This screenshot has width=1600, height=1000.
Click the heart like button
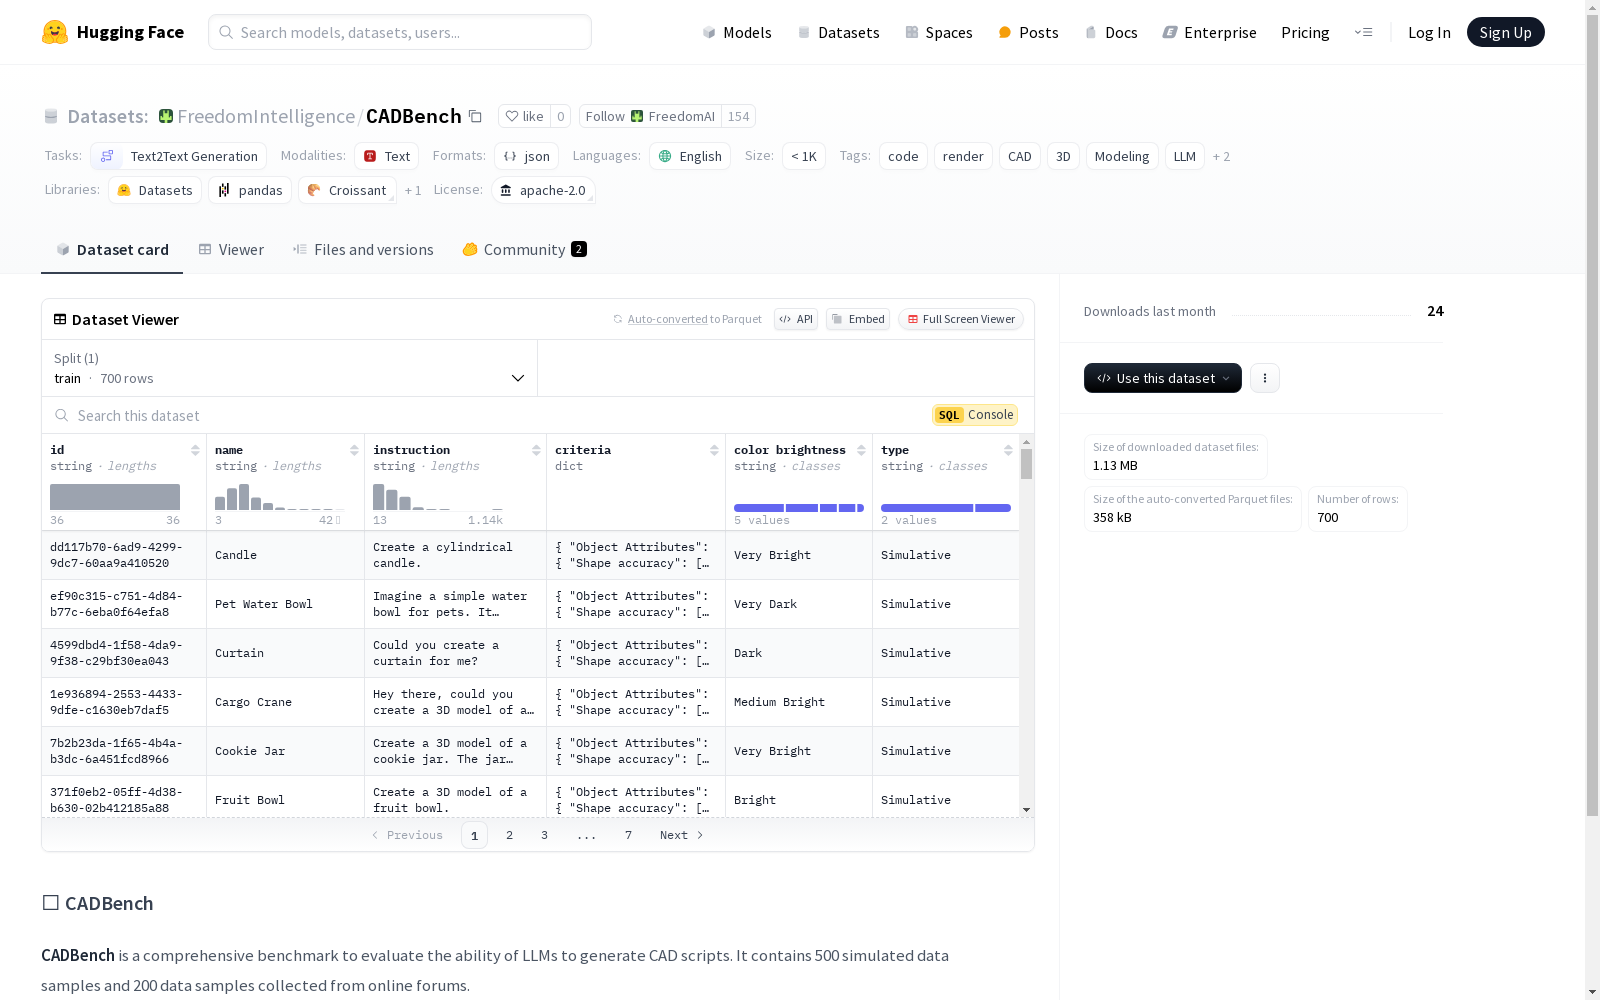pos(524,116)
